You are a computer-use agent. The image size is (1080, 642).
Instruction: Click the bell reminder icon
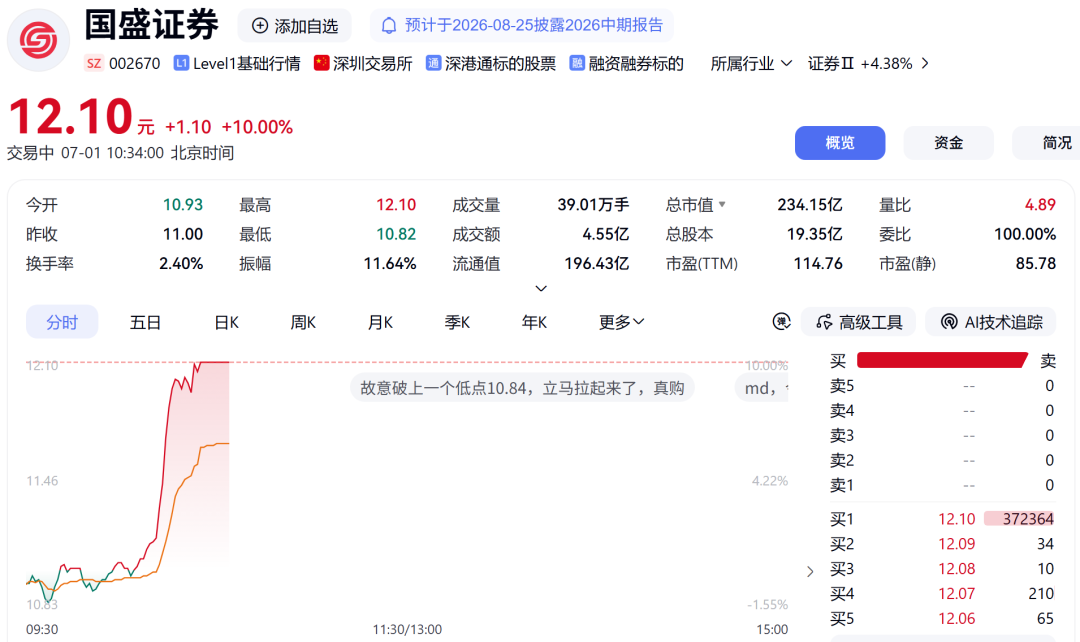[389, 26]
